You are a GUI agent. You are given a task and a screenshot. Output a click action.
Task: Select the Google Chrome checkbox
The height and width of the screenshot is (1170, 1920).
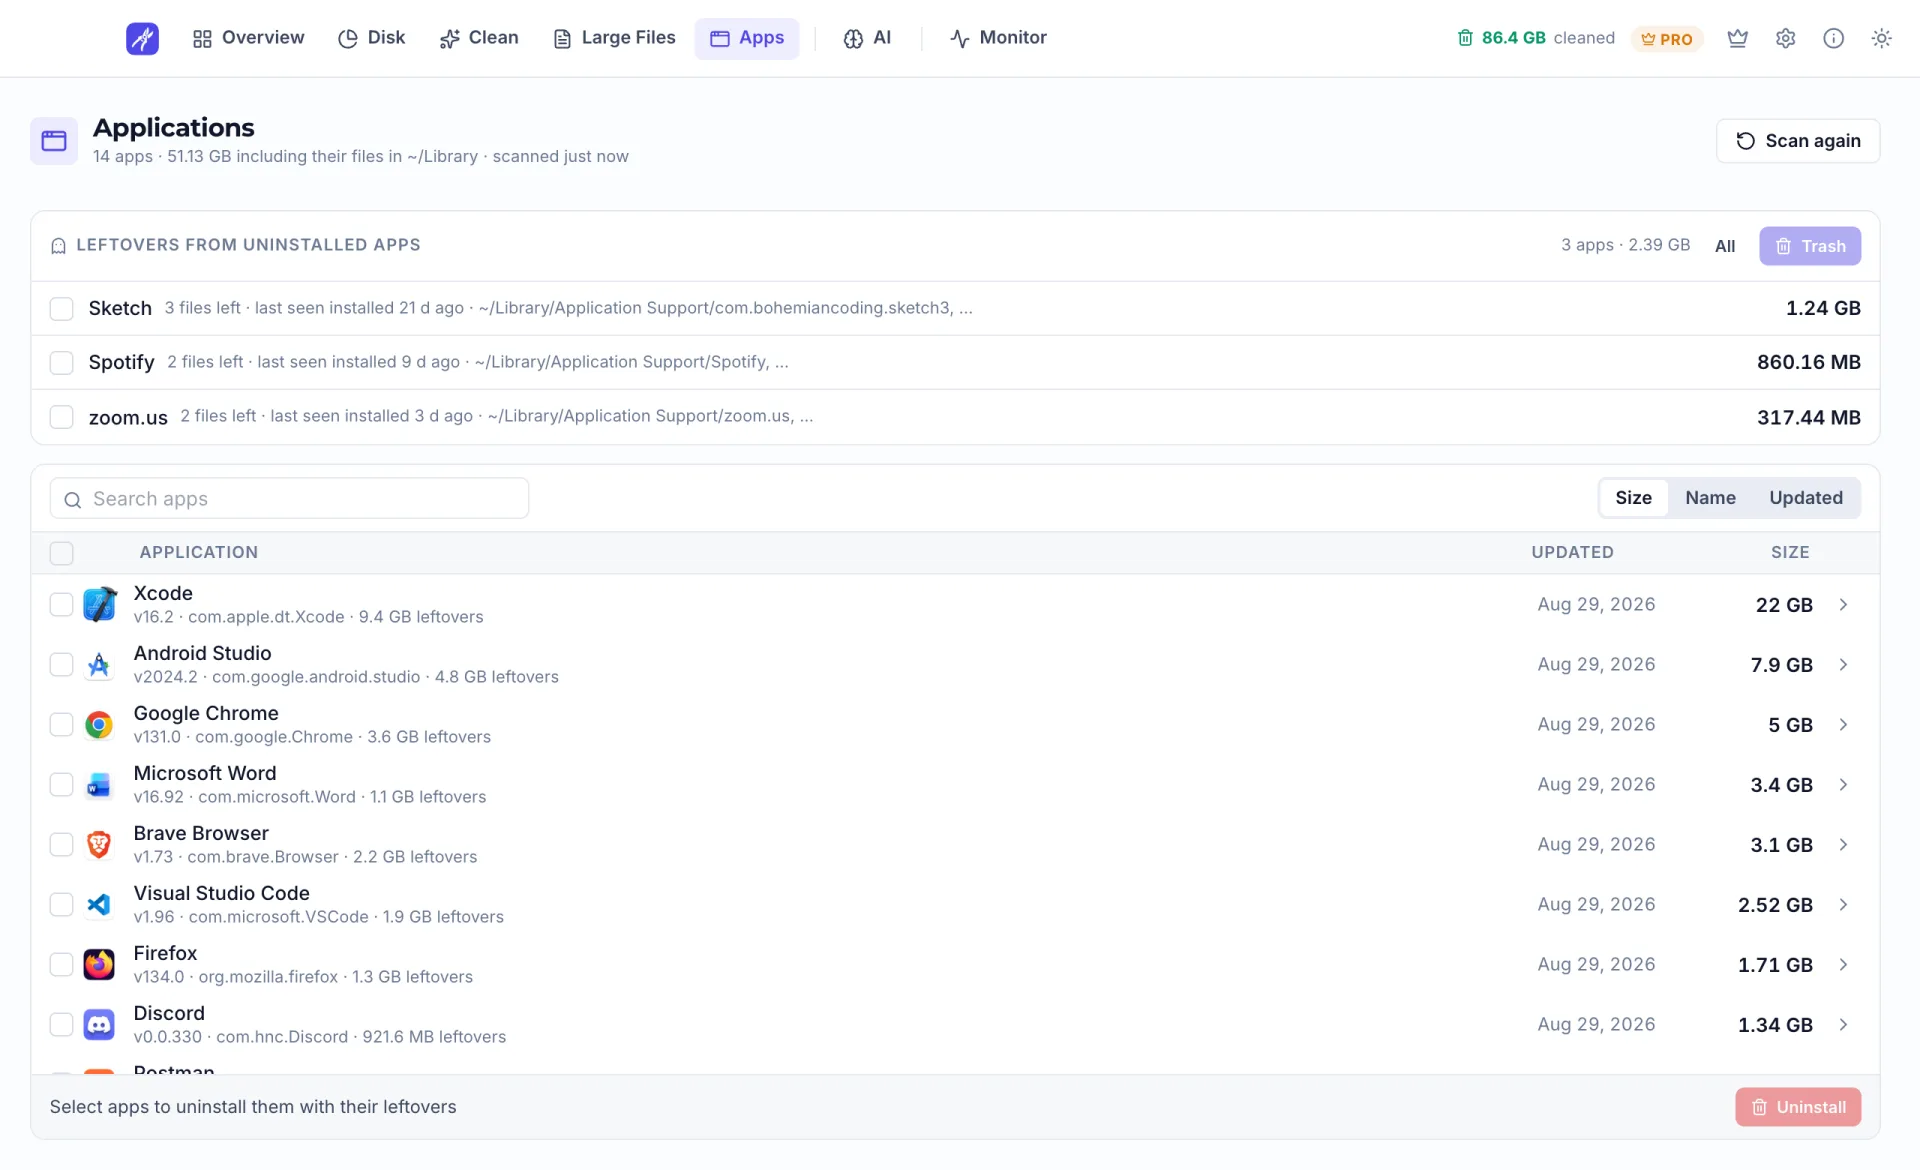click(62, 725)
